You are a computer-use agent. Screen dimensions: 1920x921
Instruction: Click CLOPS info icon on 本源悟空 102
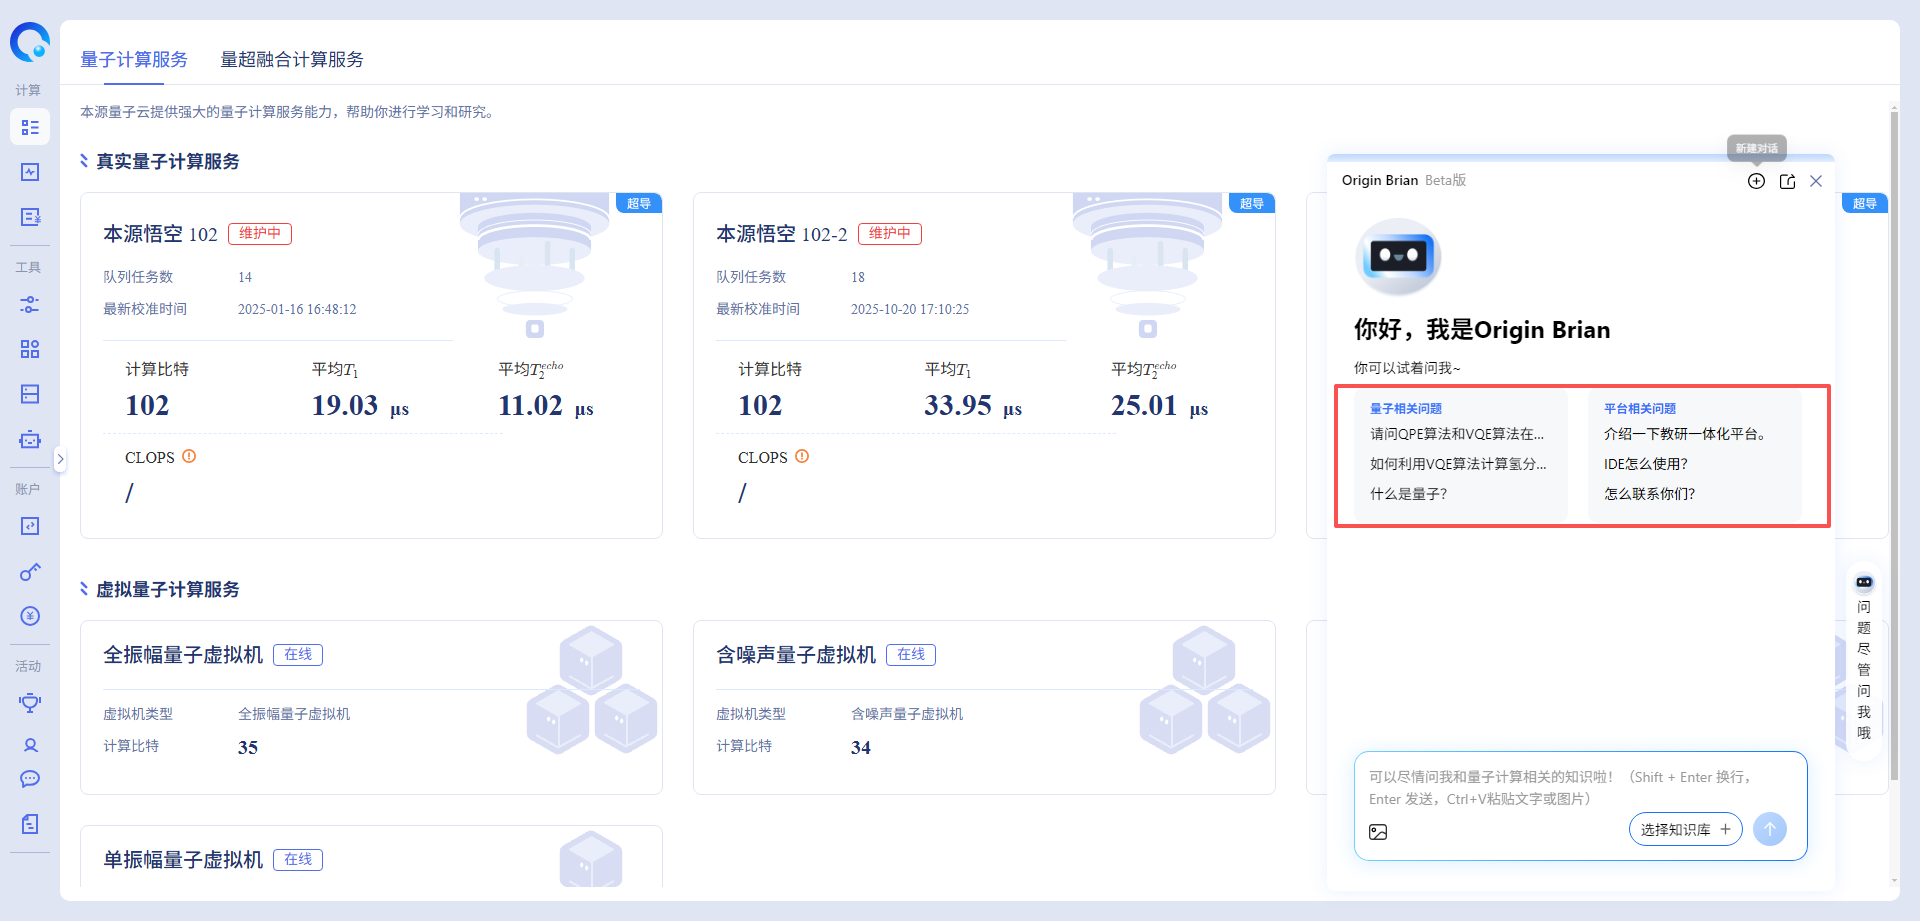pos(189,457)
